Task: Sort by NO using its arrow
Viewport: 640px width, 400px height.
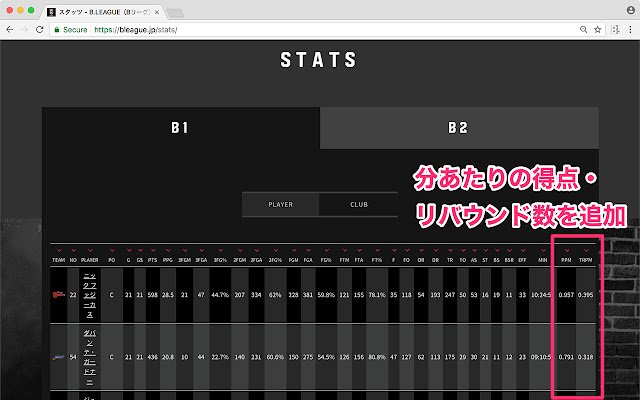Action: (73, 250)
